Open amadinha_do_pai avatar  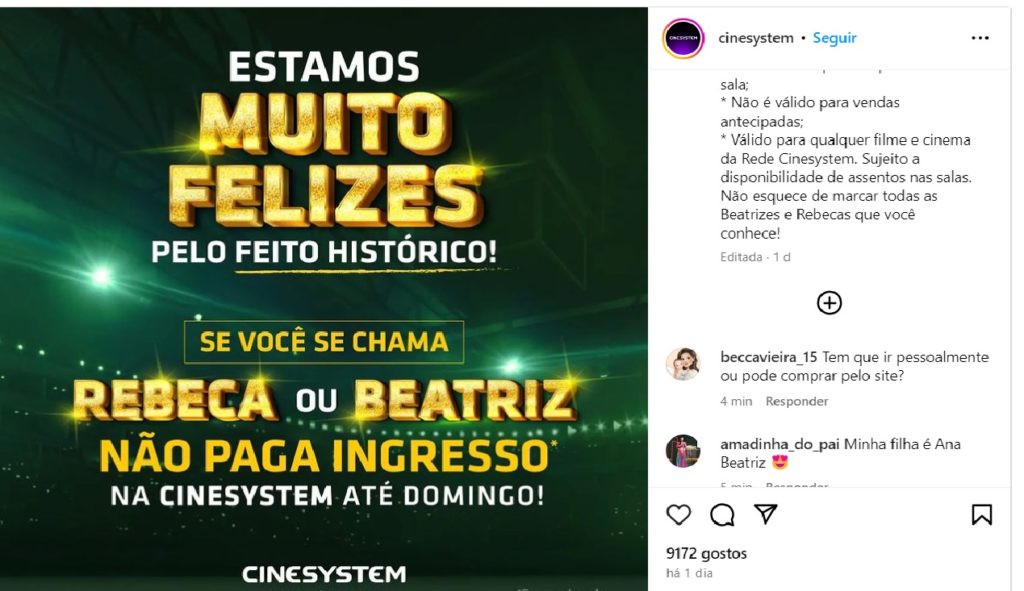[682, 451]
